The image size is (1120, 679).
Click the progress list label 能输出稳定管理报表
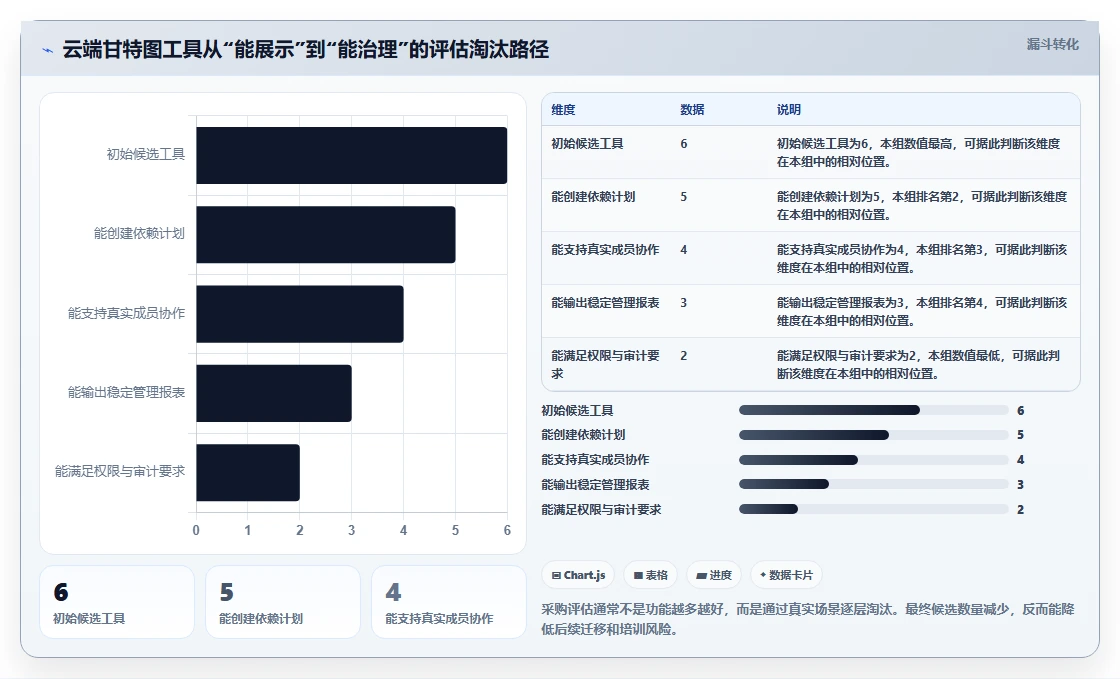point(595,485)
